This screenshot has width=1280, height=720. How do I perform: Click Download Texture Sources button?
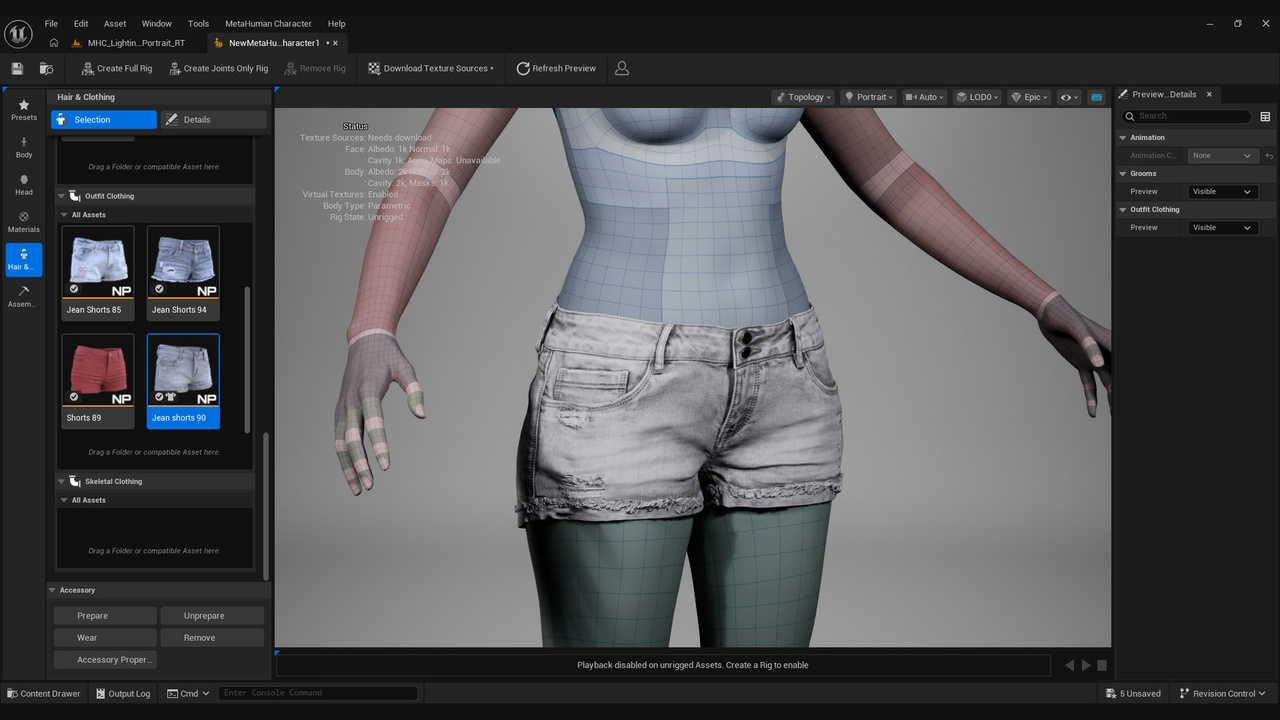(x=430, y=68)
